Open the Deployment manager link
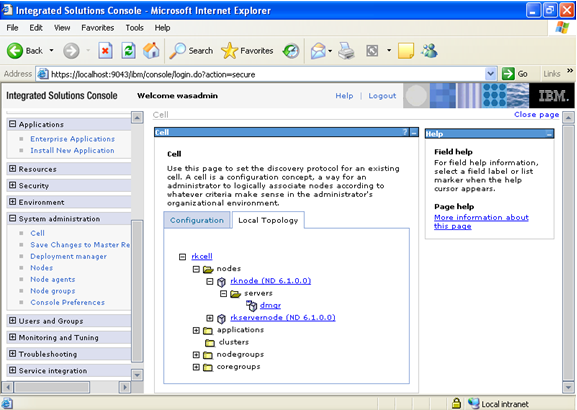Viewport: 577px width, 410px height. (68, 256)
